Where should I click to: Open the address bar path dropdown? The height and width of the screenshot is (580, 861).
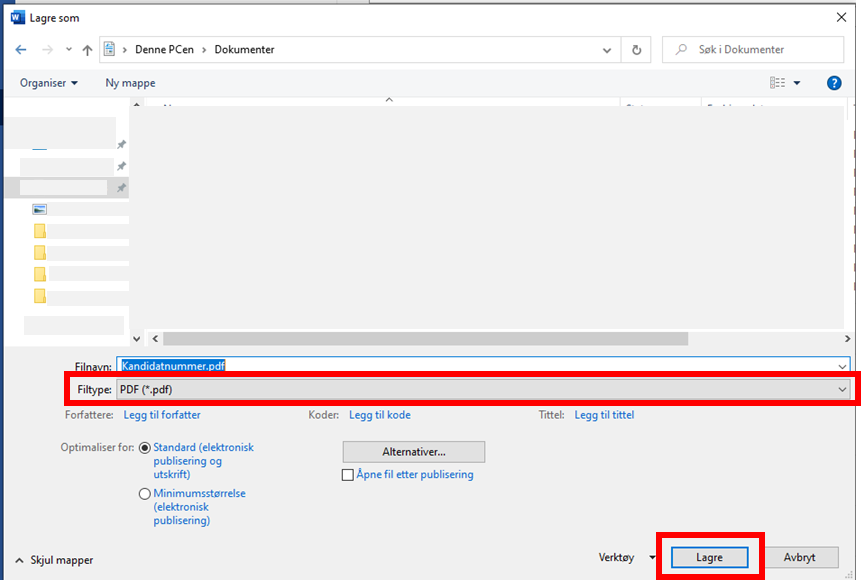pos(607,49)
